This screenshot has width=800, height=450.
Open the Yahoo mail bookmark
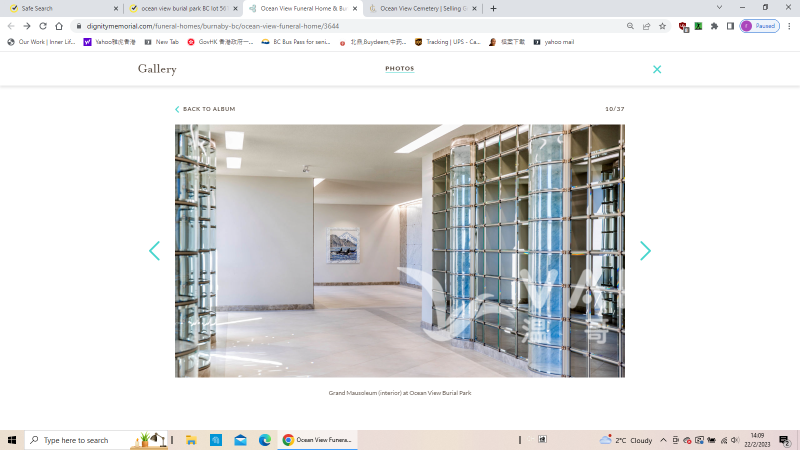point(554,42)
